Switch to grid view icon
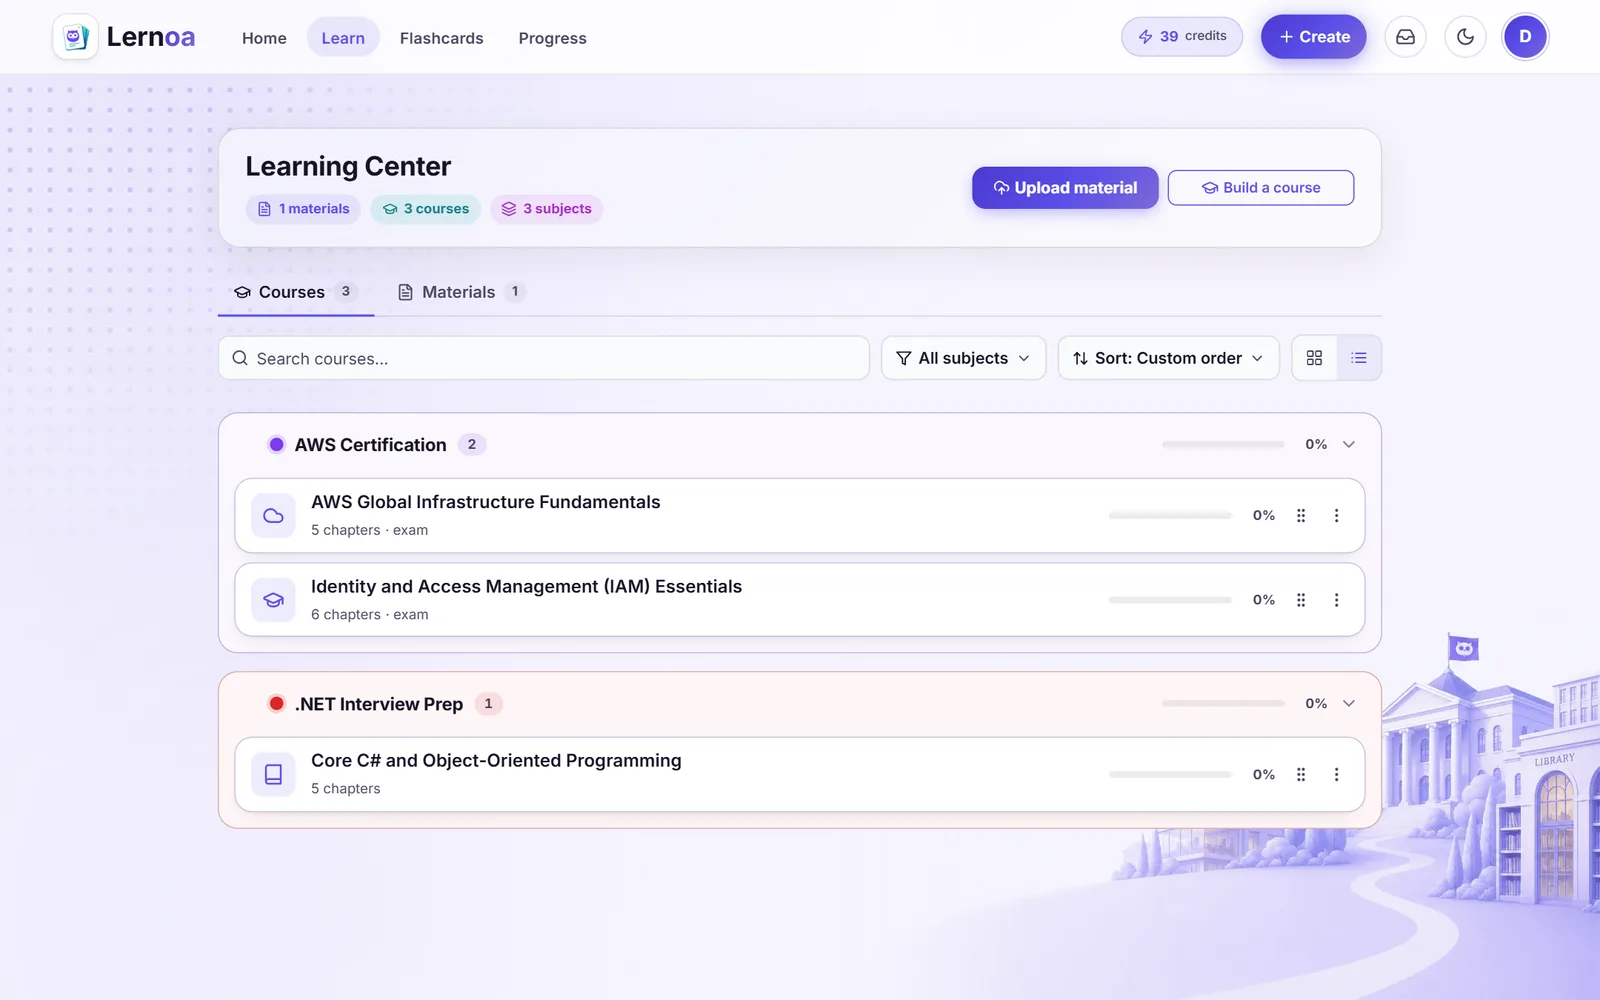The image size is (1600, 1000). (1314, 358)
